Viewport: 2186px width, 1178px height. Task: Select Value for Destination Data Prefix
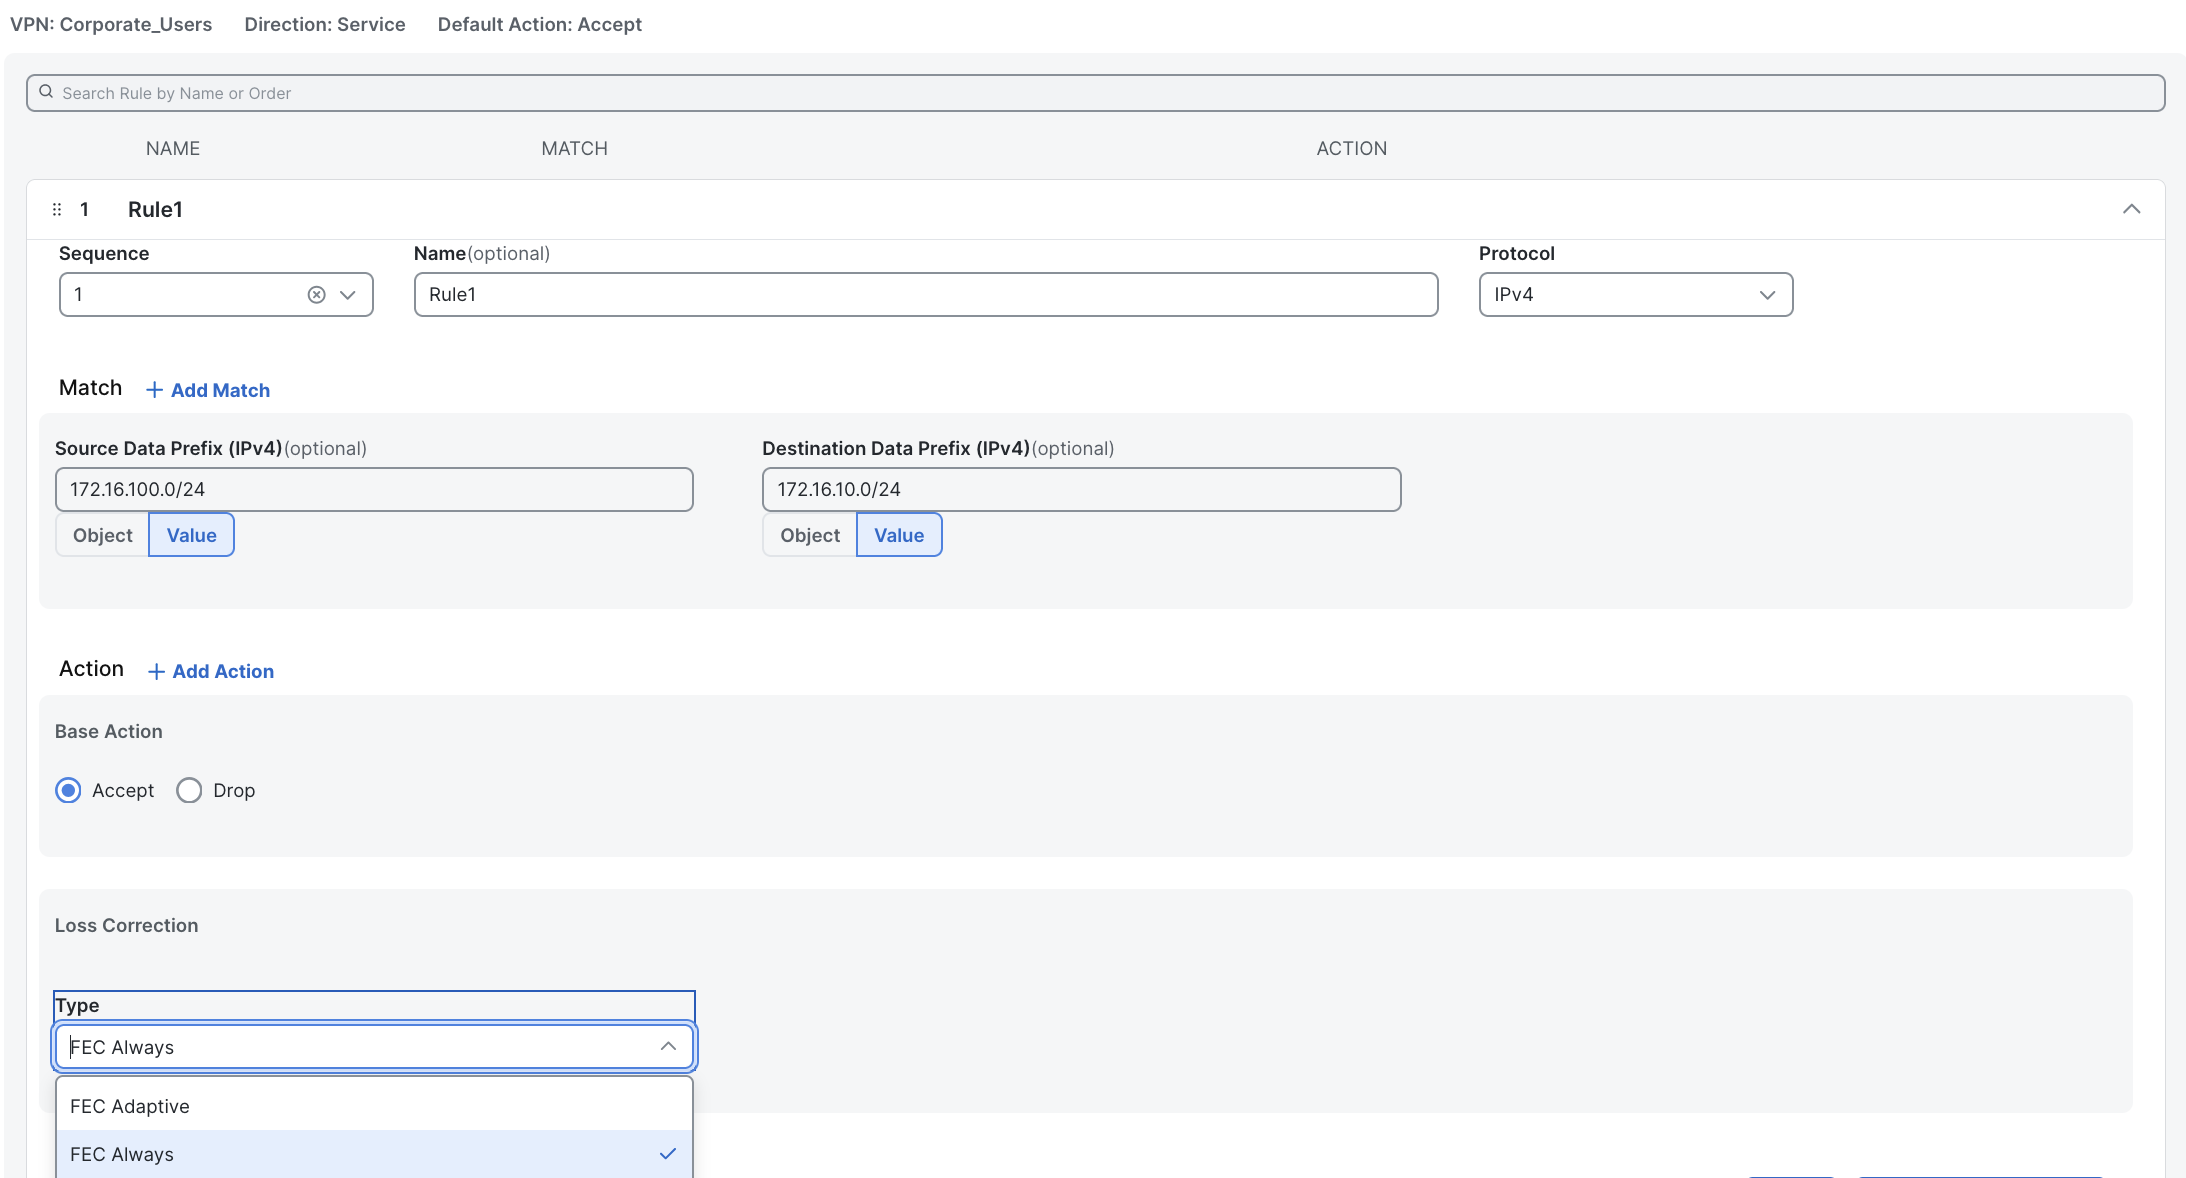click(898, 535)
